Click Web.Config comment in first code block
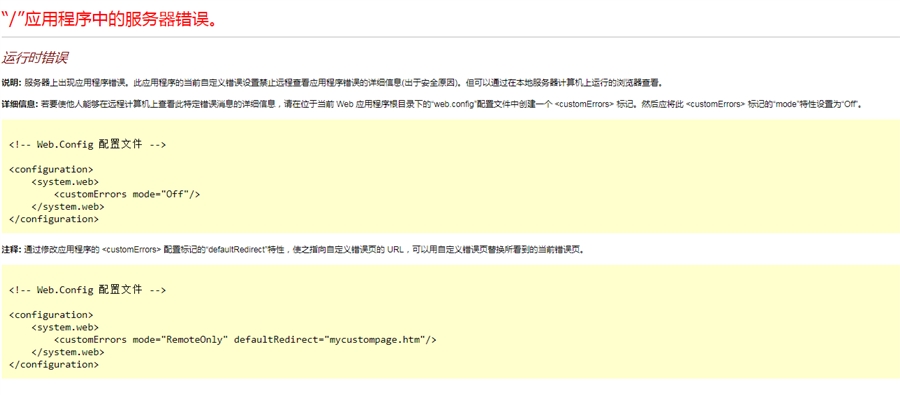 (87, 145)
